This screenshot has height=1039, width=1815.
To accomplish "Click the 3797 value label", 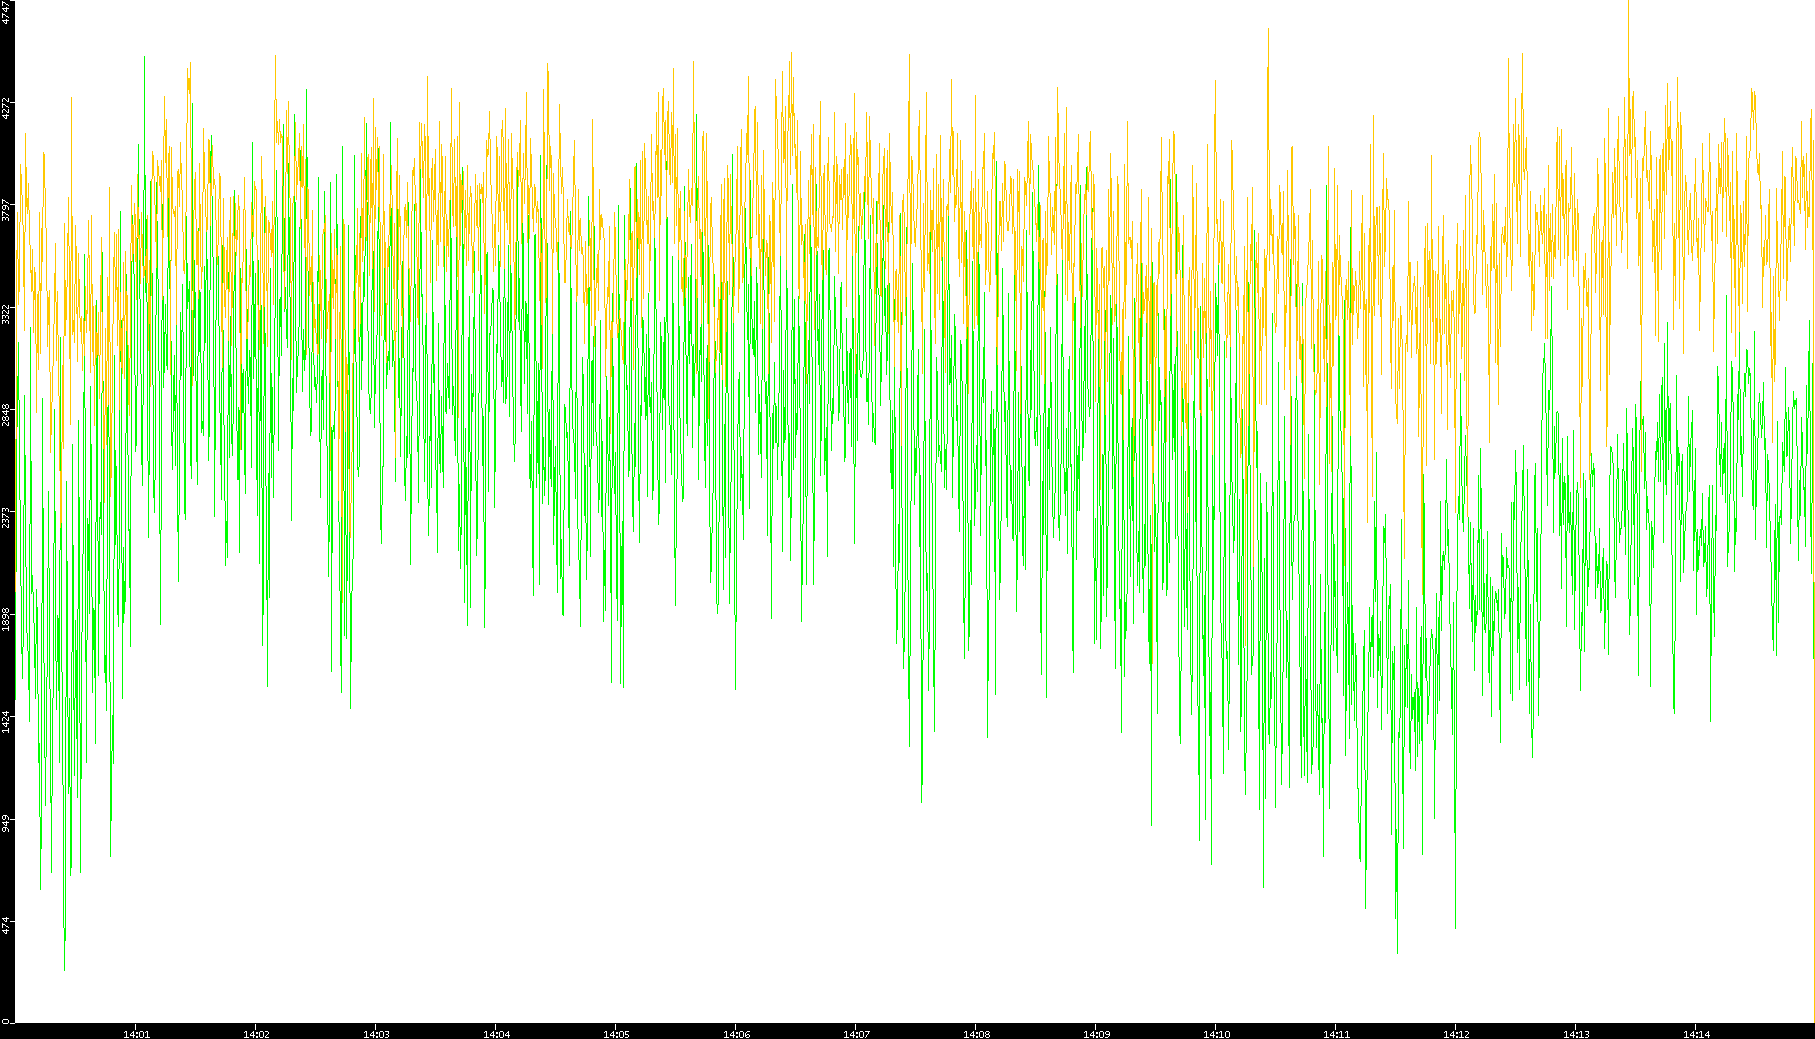I will point(6,210).
